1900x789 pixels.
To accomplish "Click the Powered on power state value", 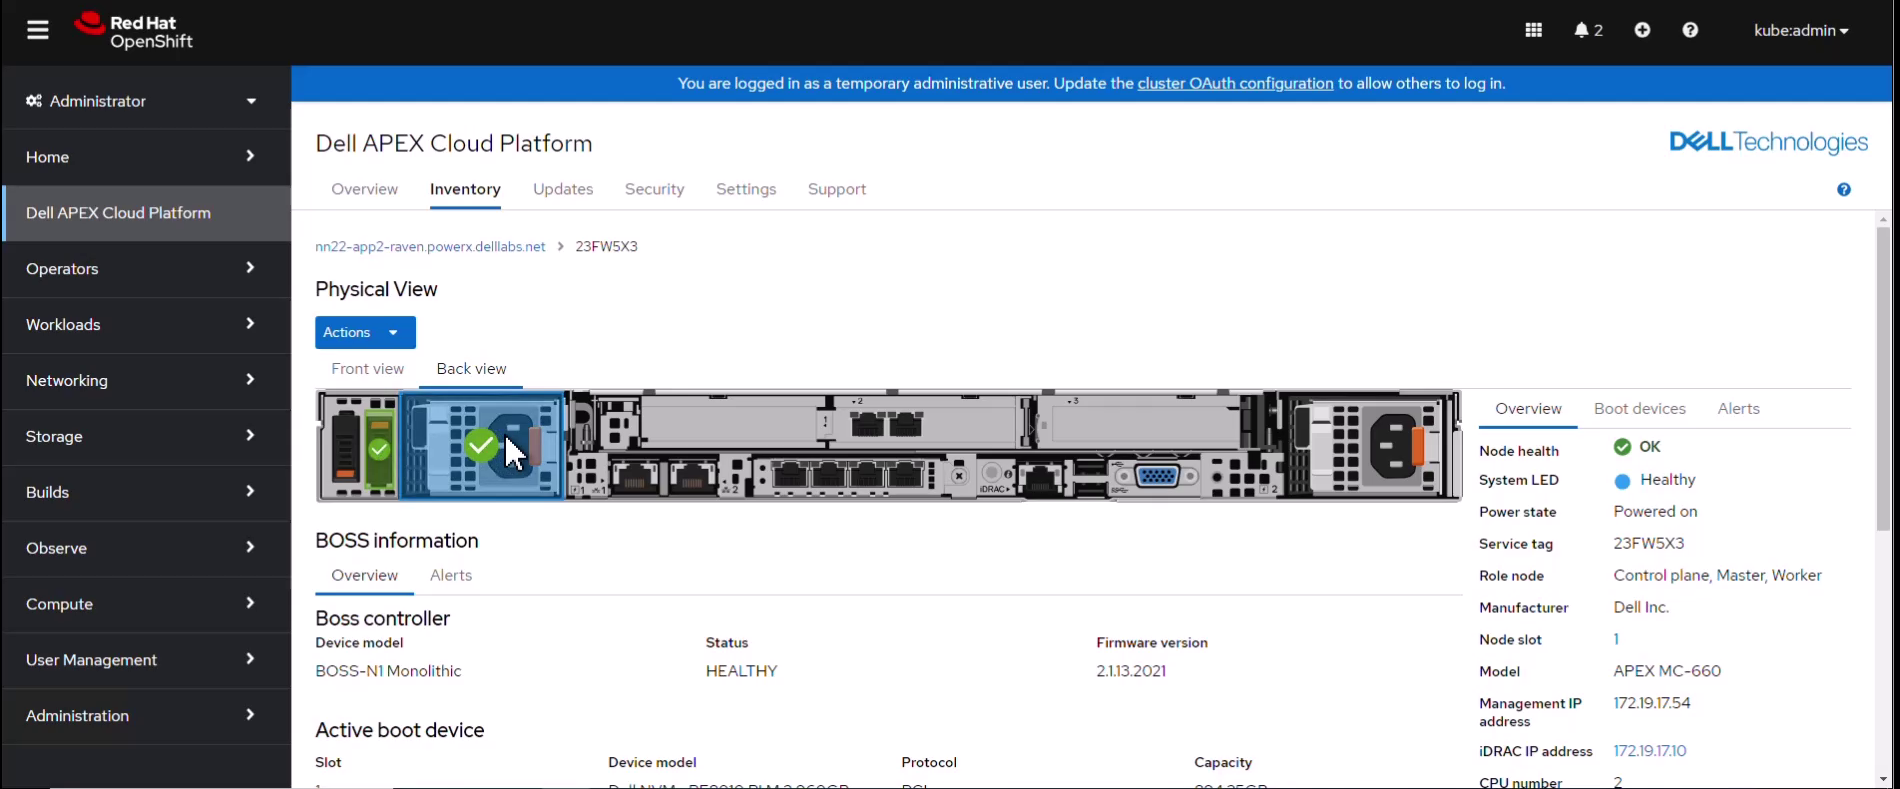I will pos(1655,511).
